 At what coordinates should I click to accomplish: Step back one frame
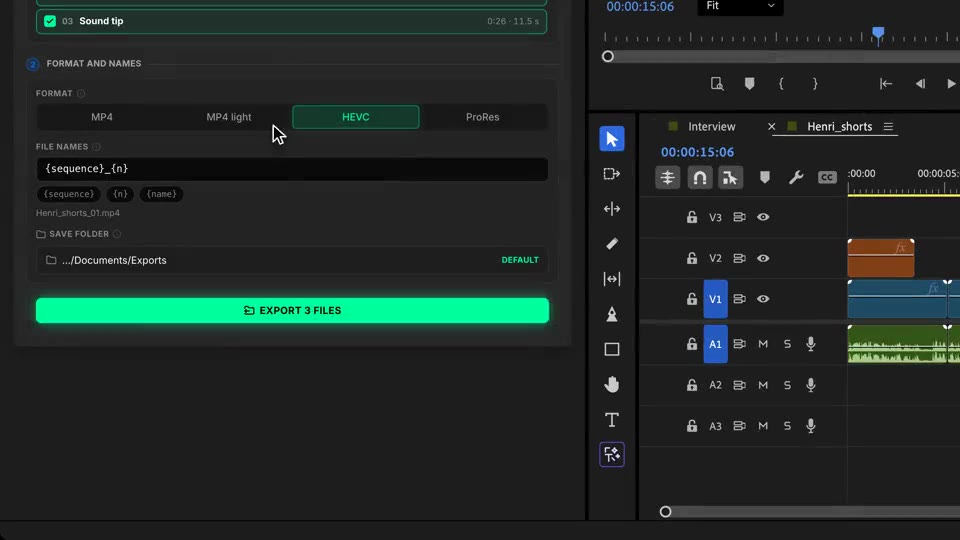920,84
